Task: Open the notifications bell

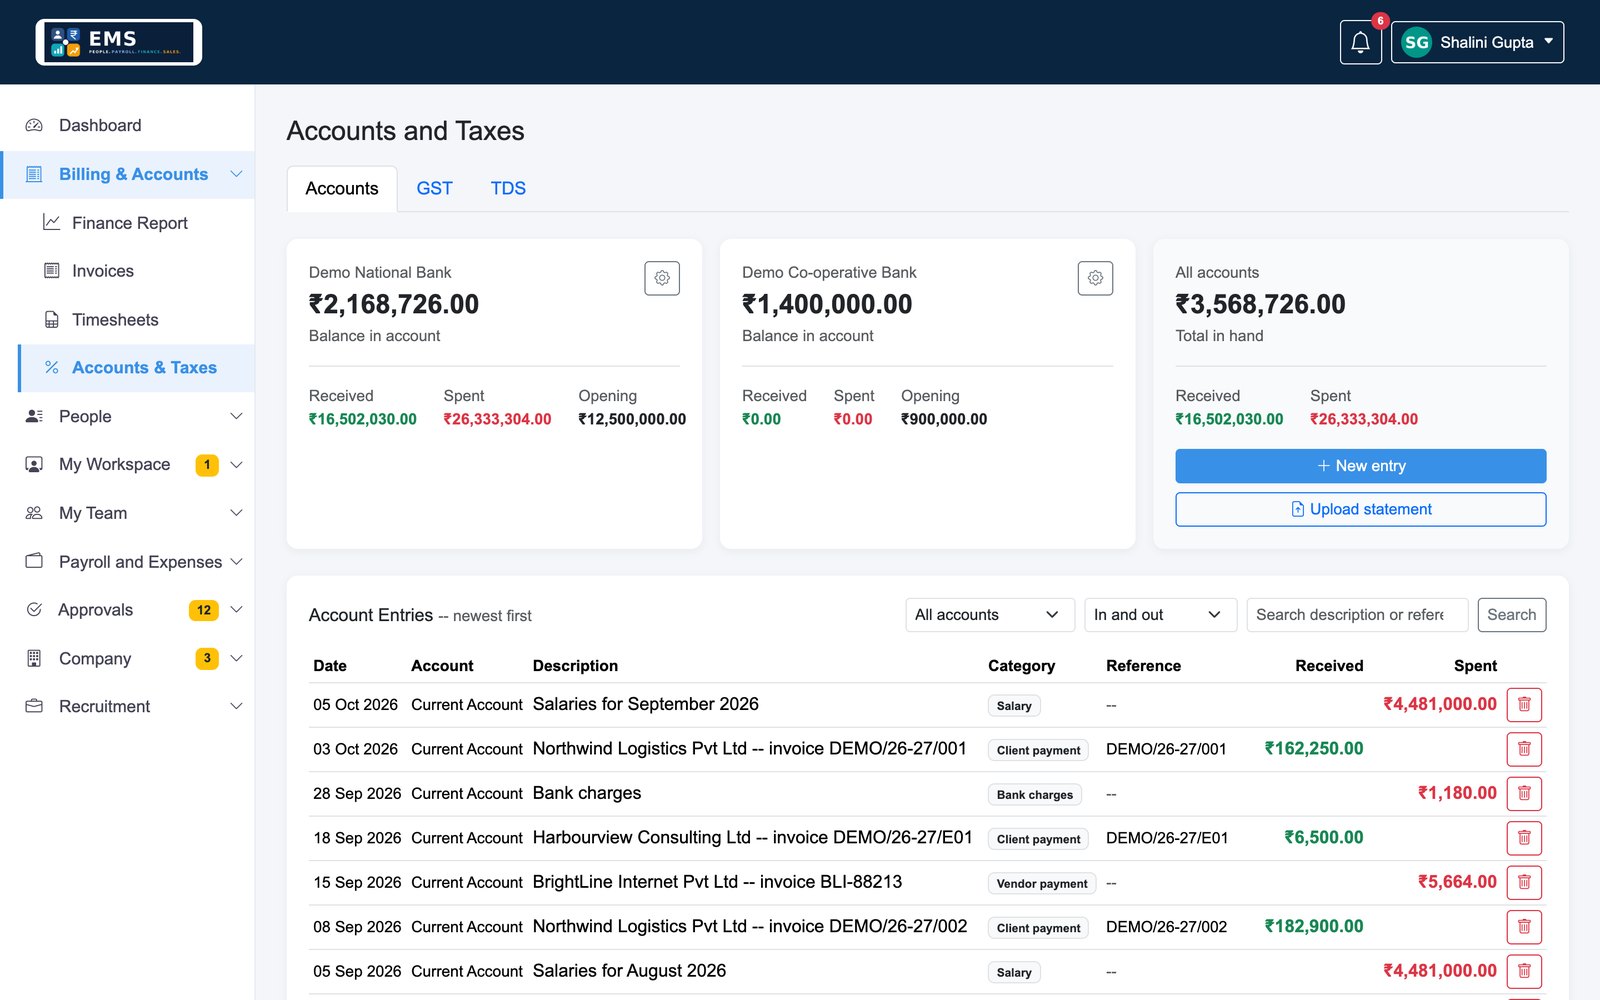Action: click(x=1360, y=42)
